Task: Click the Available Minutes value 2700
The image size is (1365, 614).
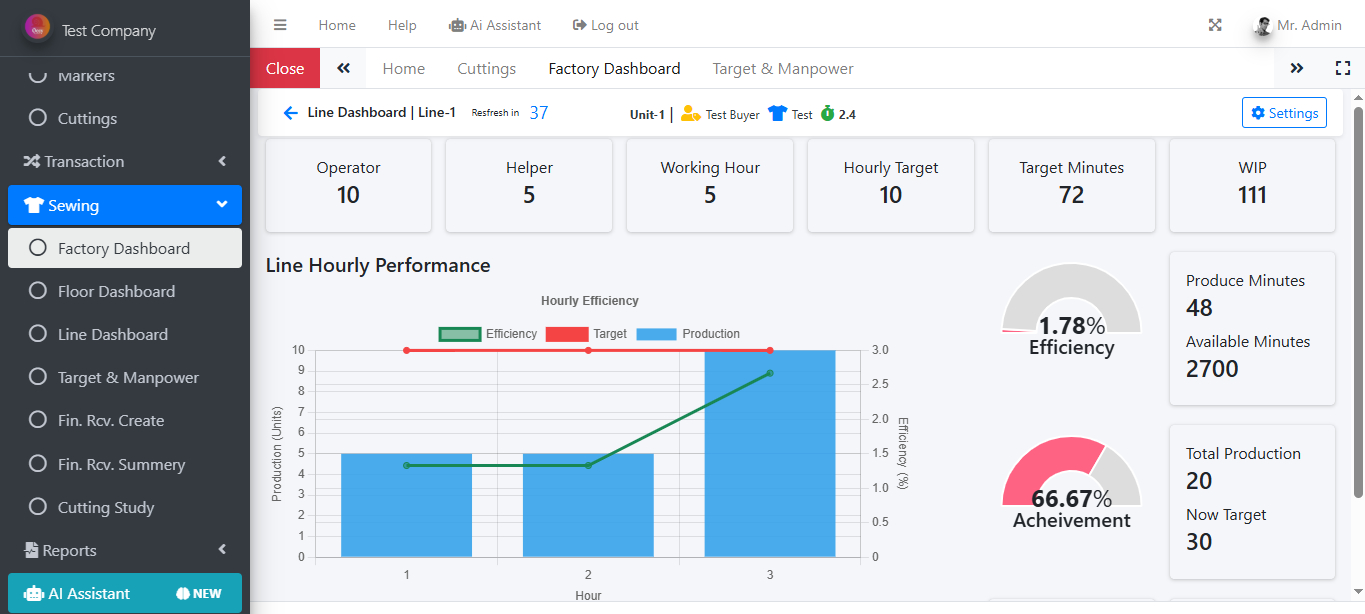Action: click(x=1212, y=369)
